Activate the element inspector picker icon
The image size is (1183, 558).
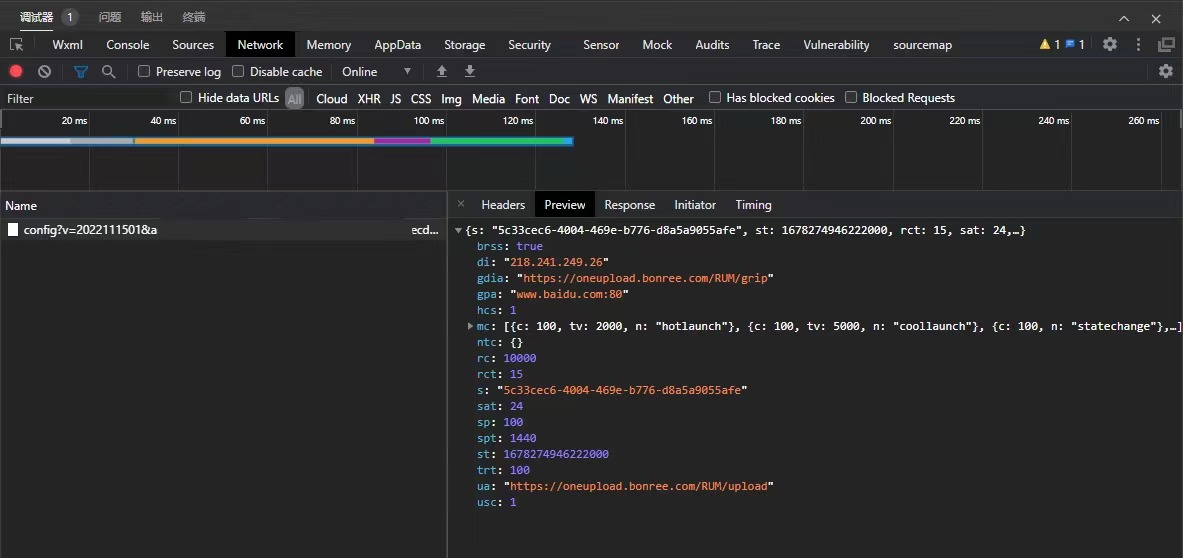(17, 45)
